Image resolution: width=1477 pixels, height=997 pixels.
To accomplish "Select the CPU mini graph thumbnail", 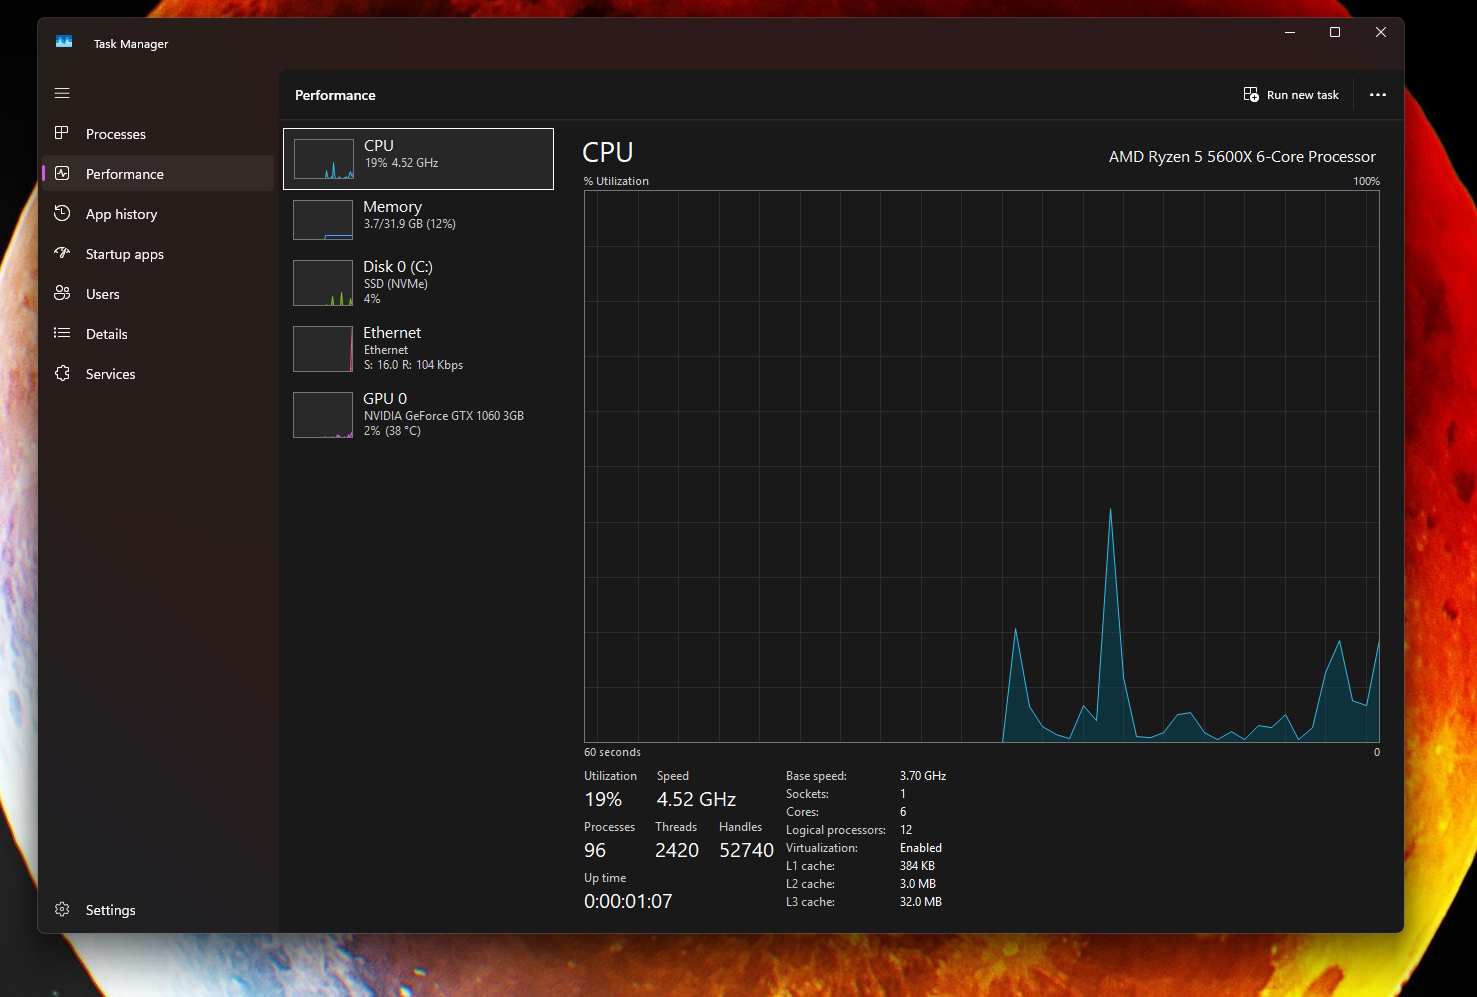I will point(323,159).
